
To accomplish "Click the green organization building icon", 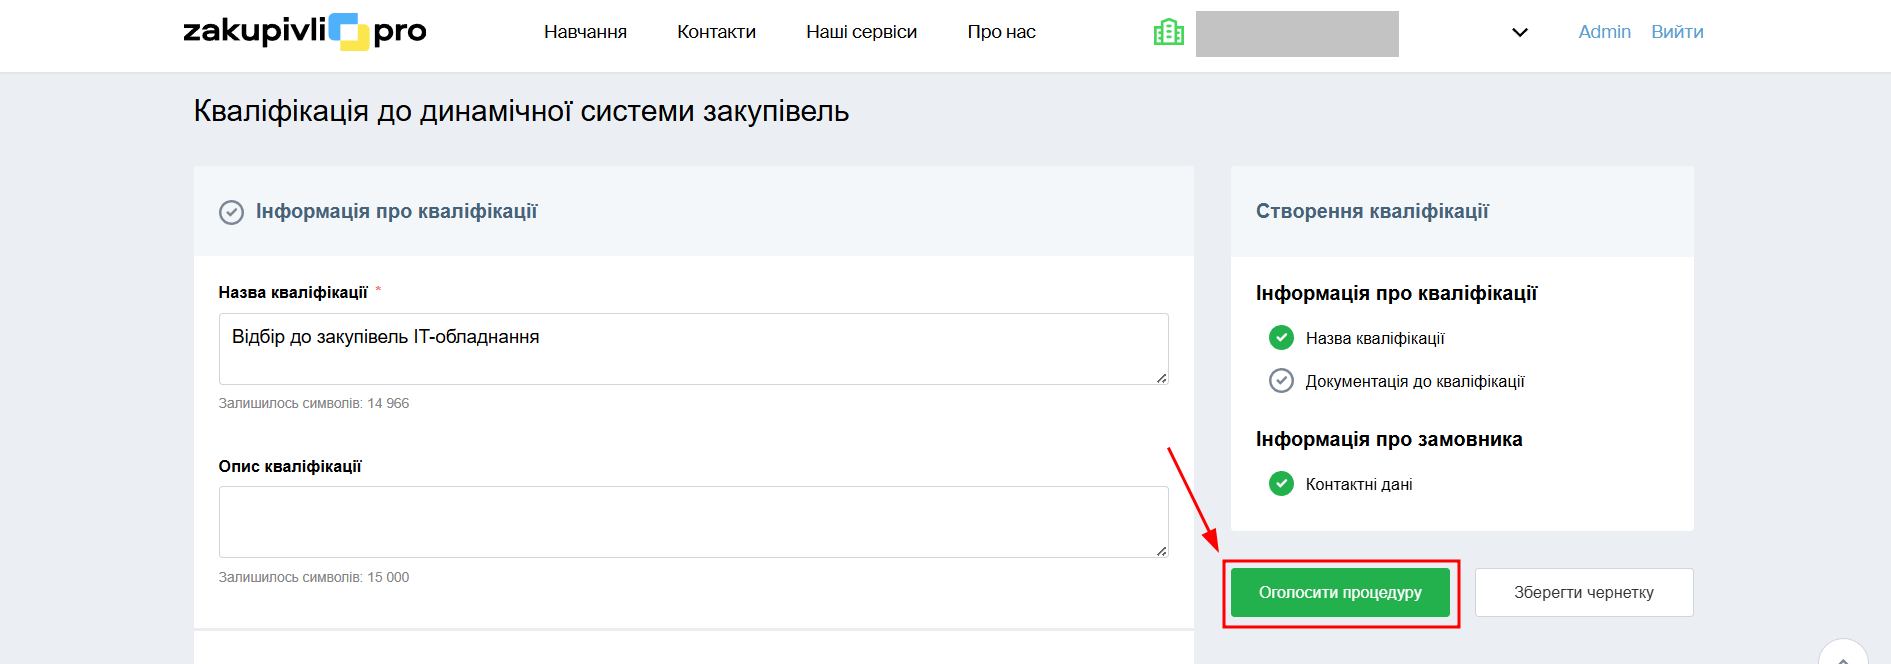I will click(1168, 33).
